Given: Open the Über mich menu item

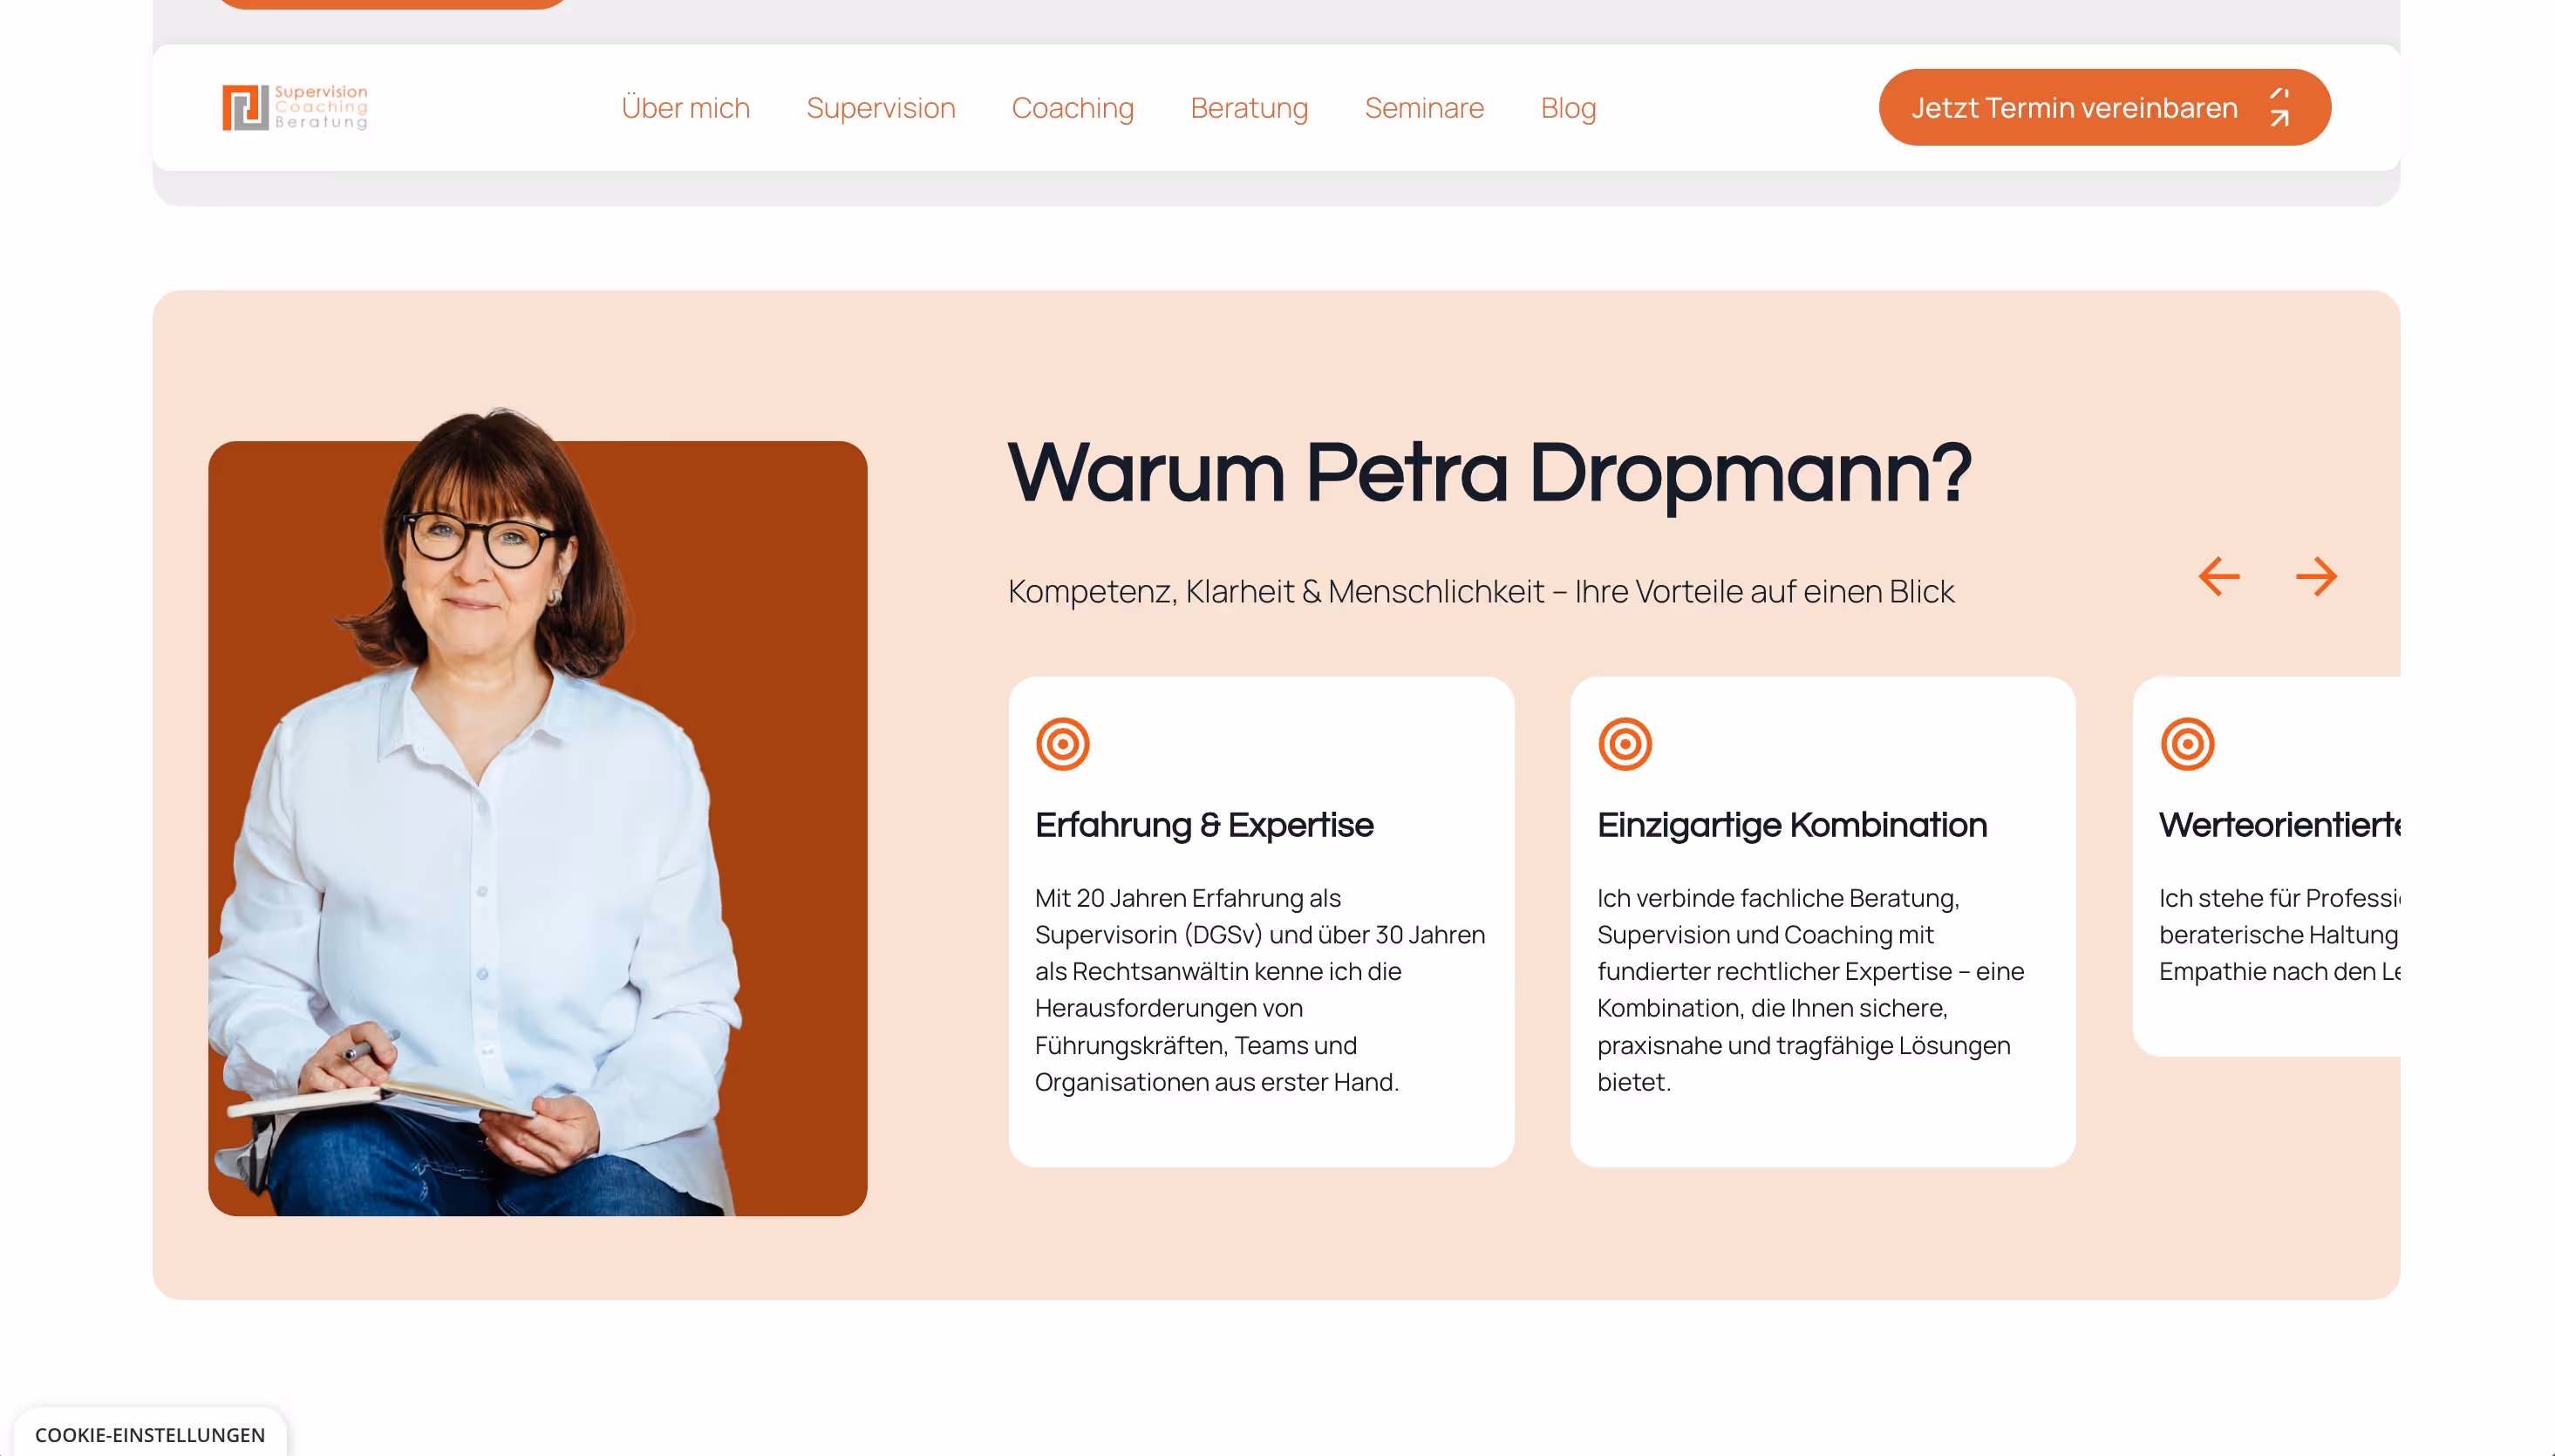Looking at the screenshot, I should pyautogui.click(x=685, y=108).
